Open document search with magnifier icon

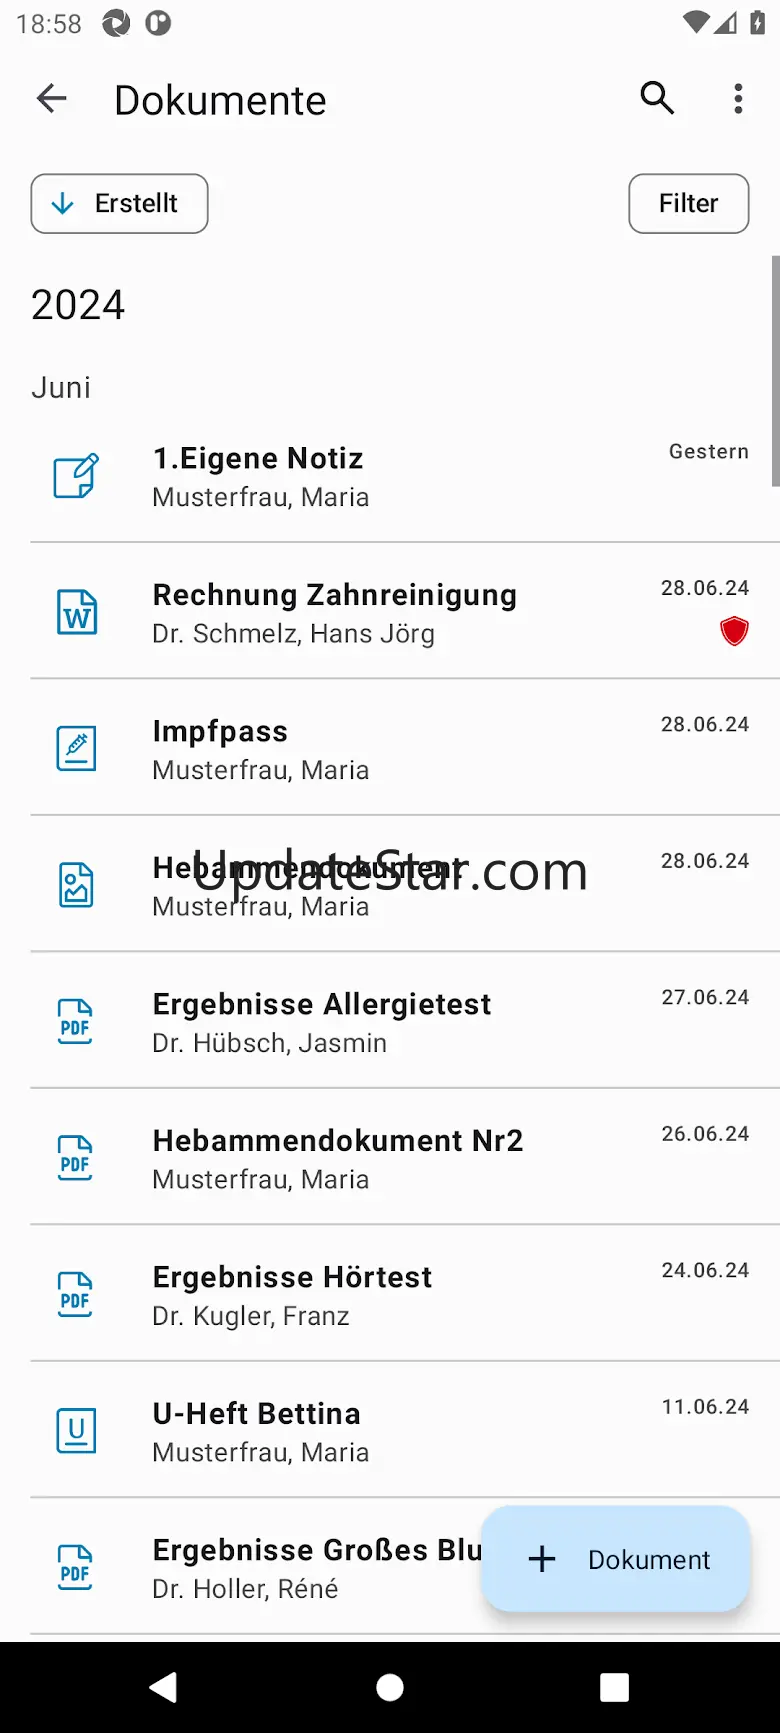pos(657,99)
